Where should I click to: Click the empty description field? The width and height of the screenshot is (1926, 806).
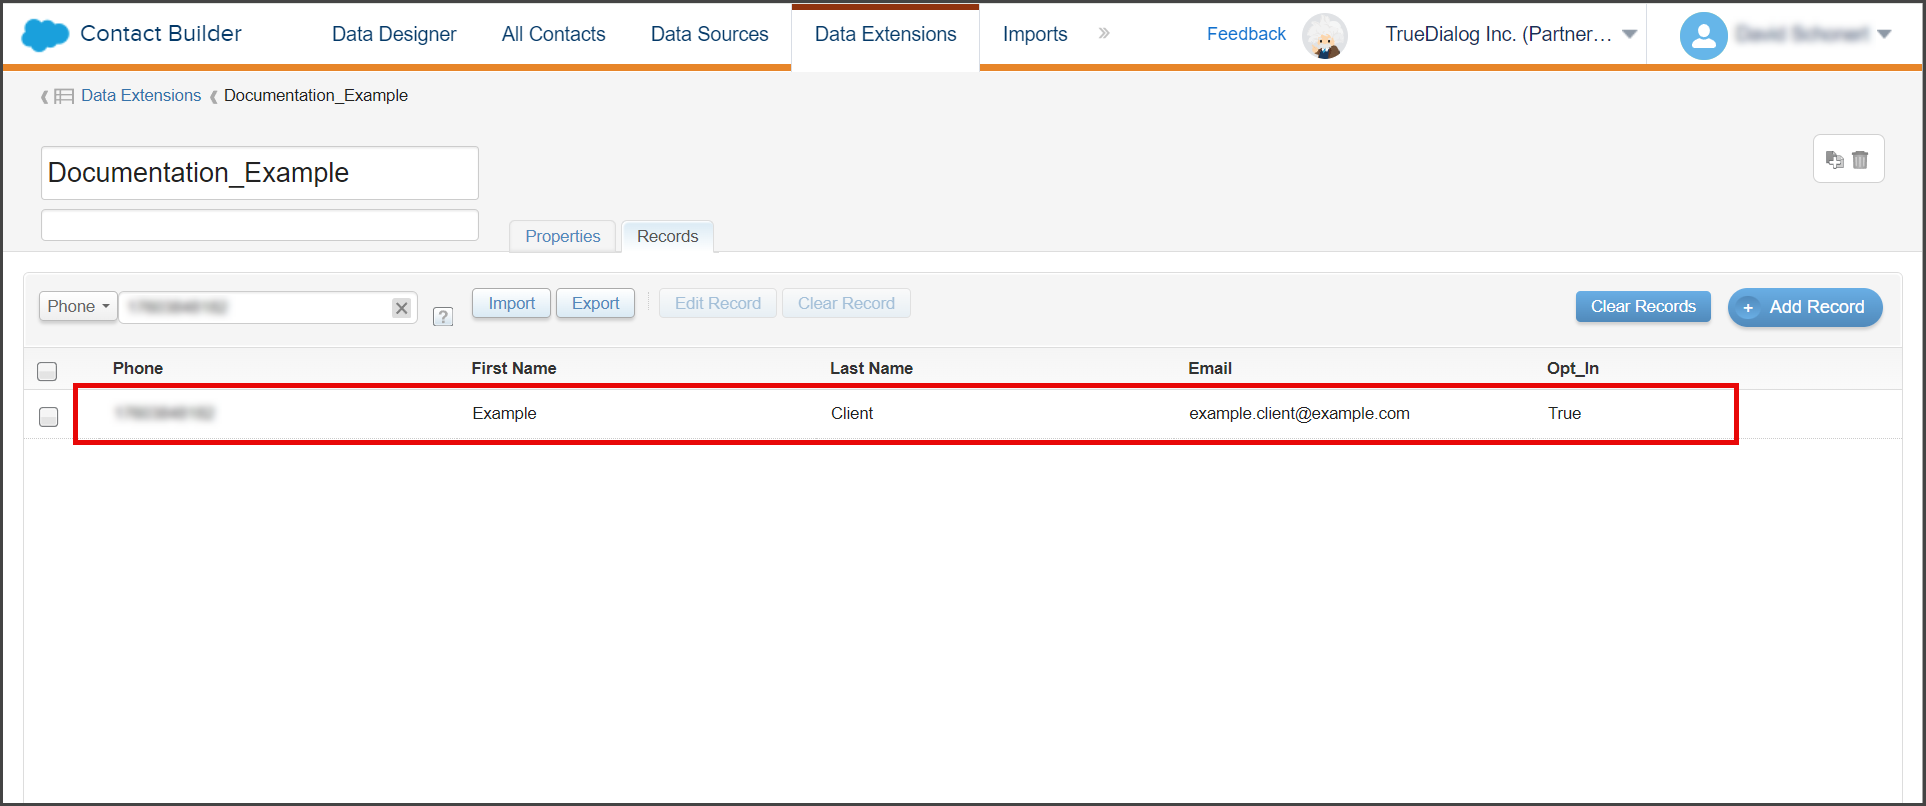tap(260, 225)
